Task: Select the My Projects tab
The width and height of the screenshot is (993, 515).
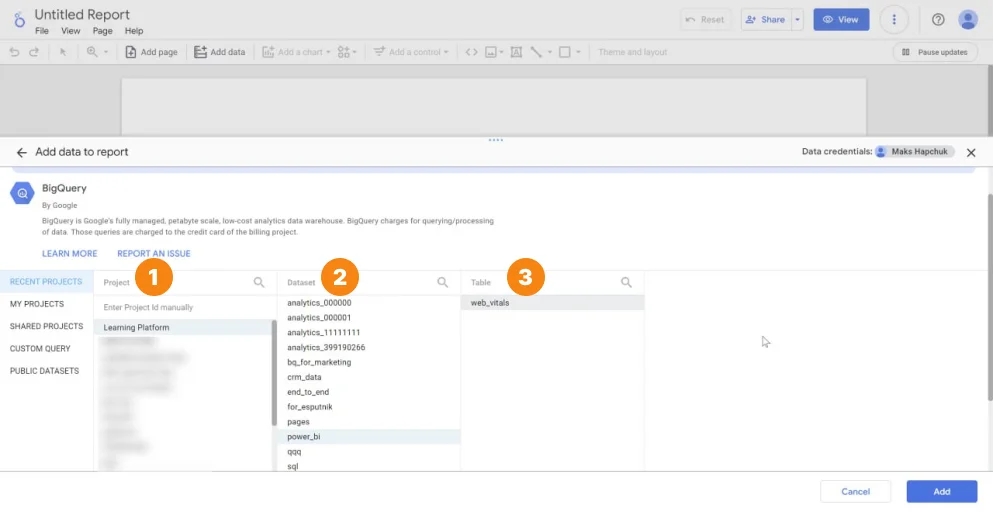Action: click(46, 304)
